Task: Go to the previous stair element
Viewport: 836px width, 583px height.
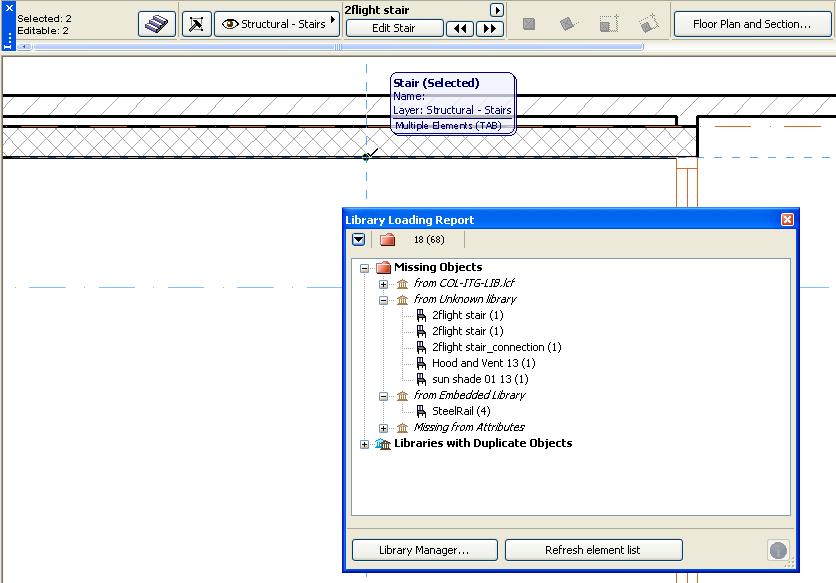Action: (460, 28)
